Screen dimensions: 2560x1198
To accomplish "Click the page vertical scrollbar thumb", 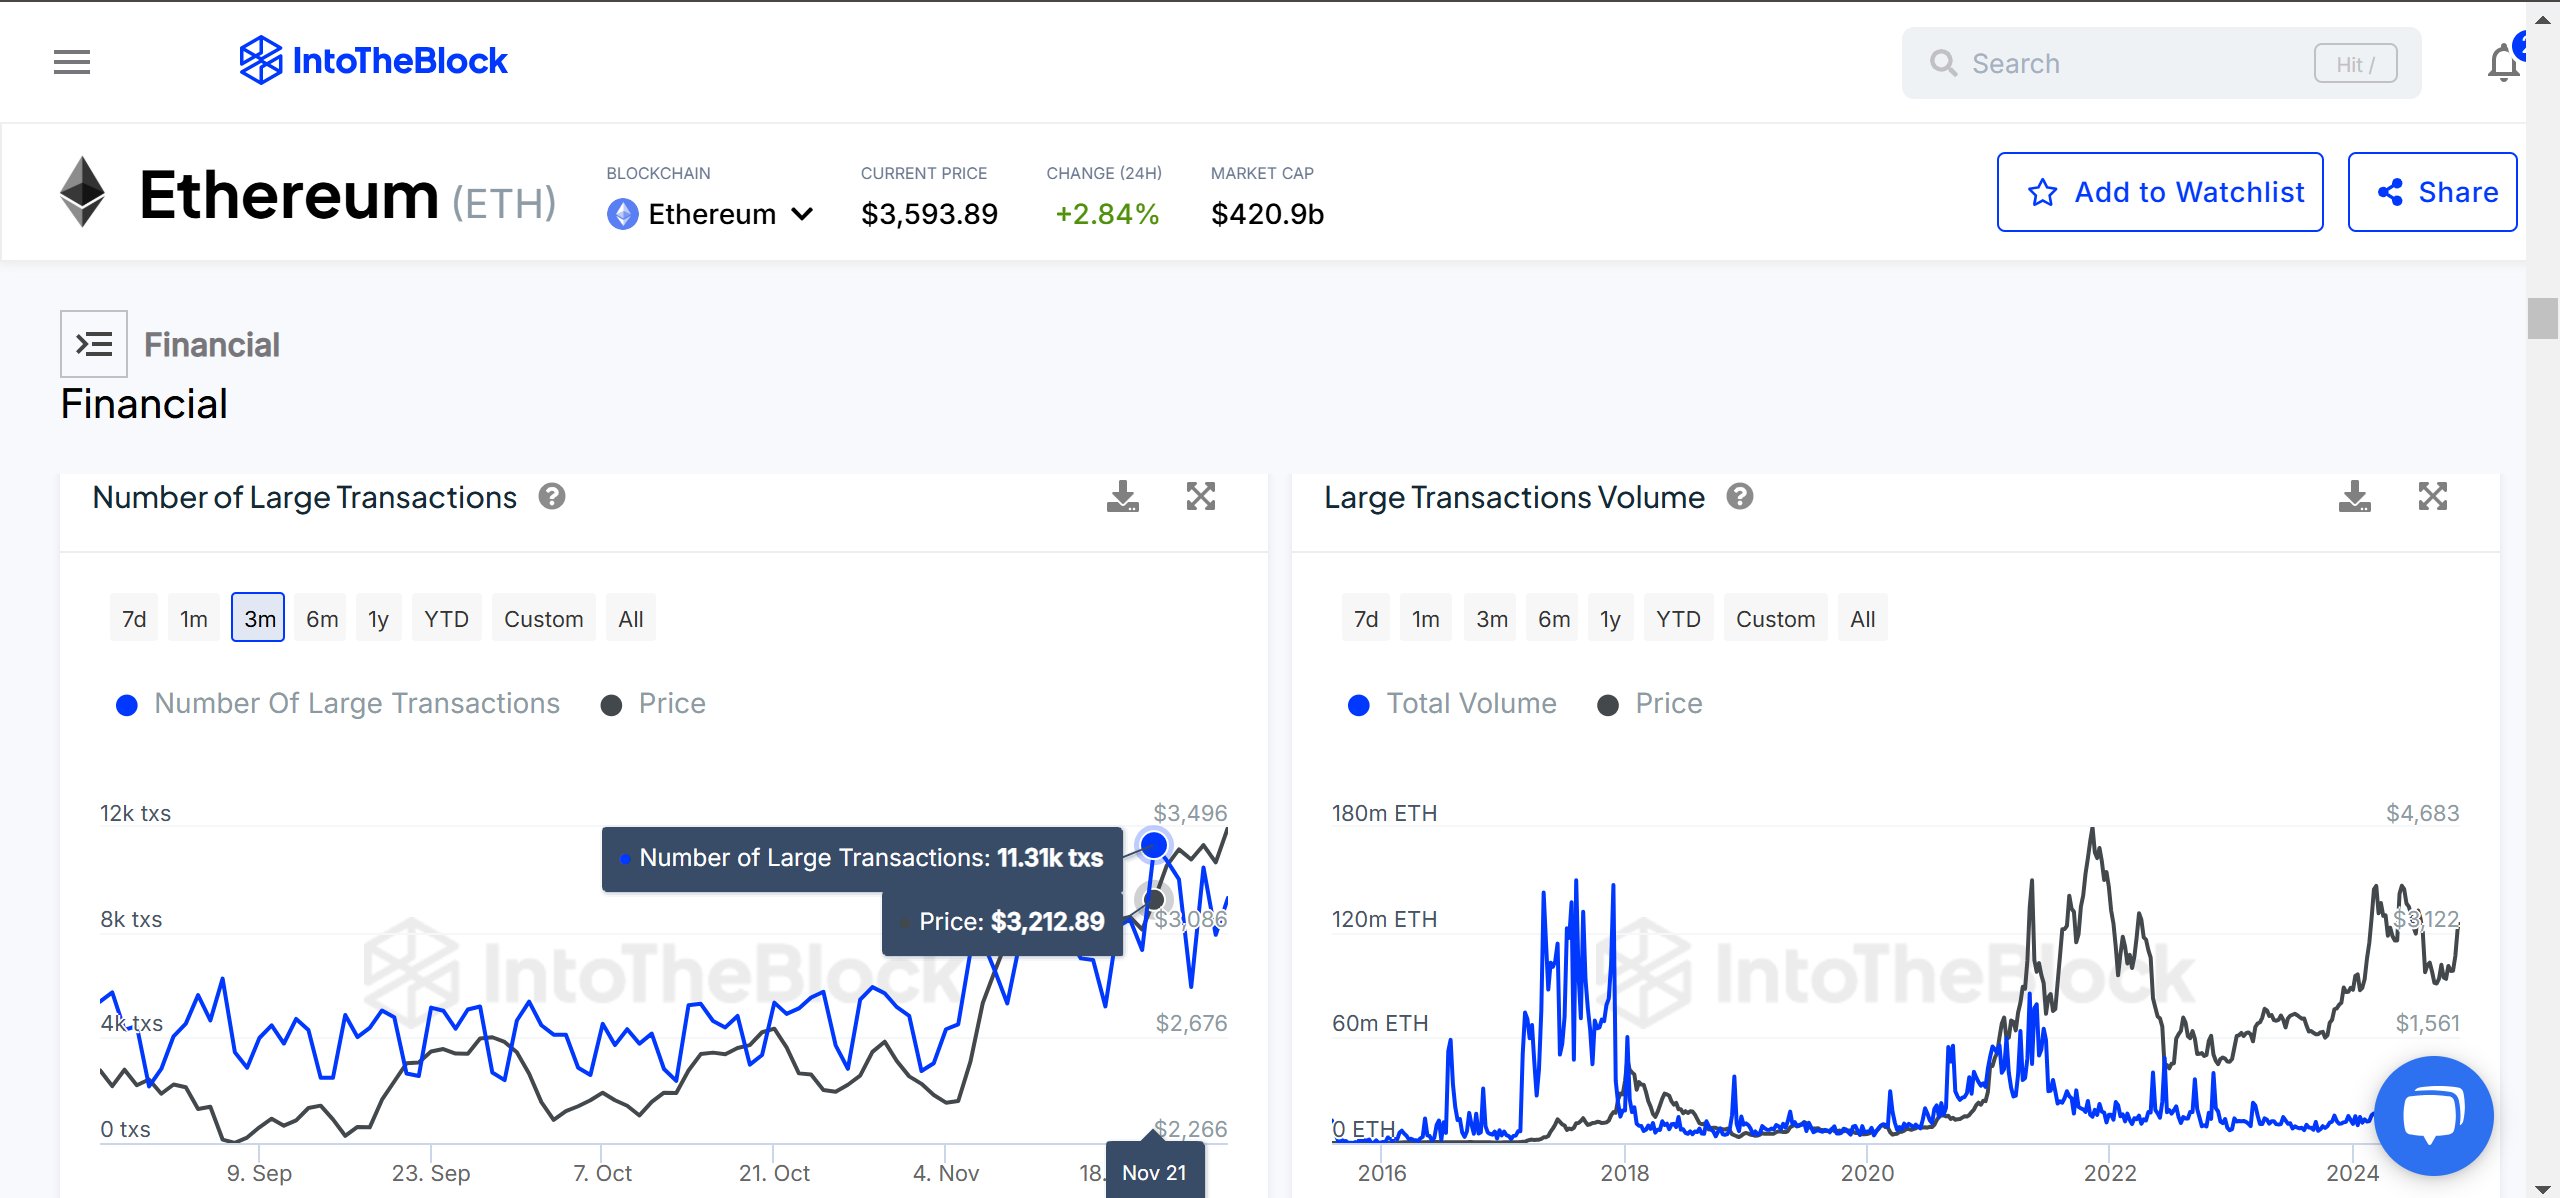I will tap(2541, 319).
